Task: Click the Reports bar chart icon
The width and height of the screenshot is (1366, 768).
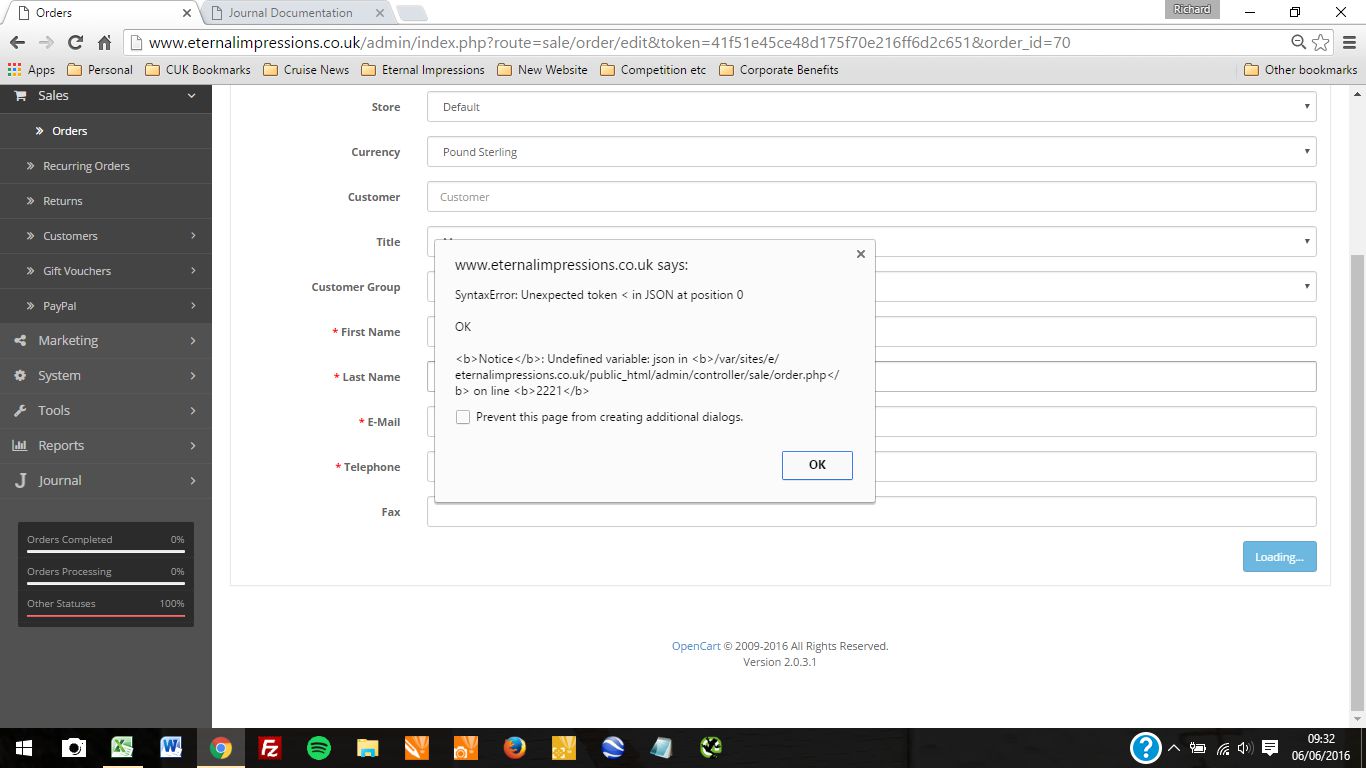Action: (x=20, y=446)
